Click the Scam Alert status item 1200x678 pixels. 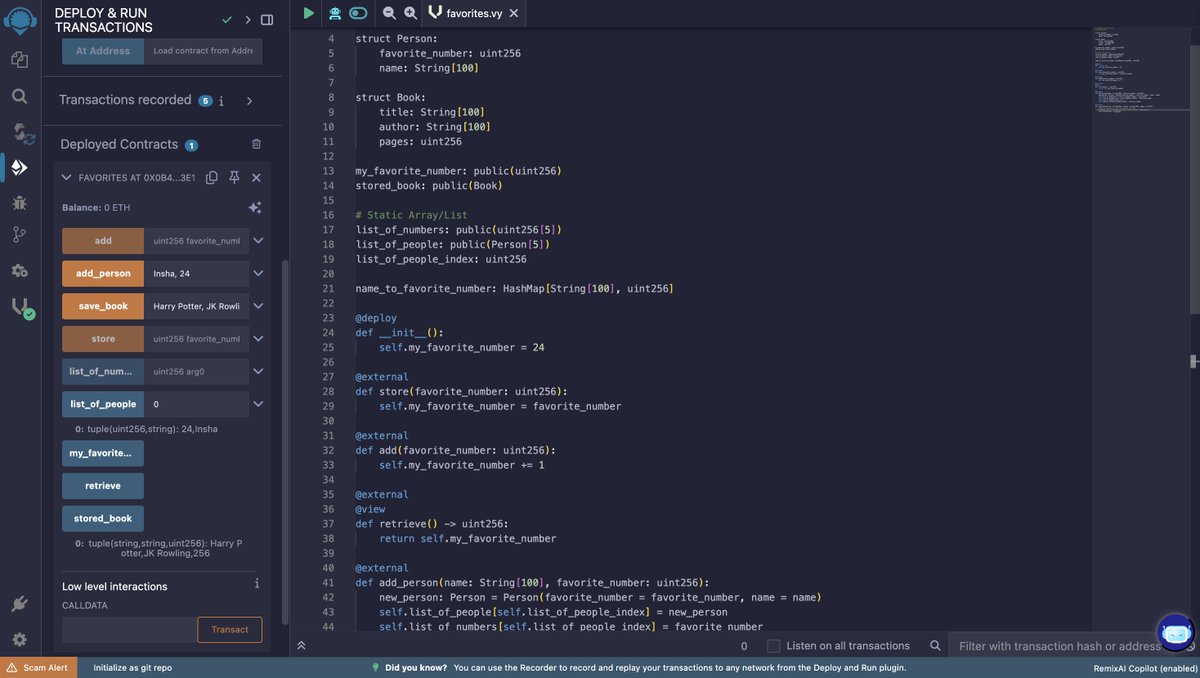37,667
